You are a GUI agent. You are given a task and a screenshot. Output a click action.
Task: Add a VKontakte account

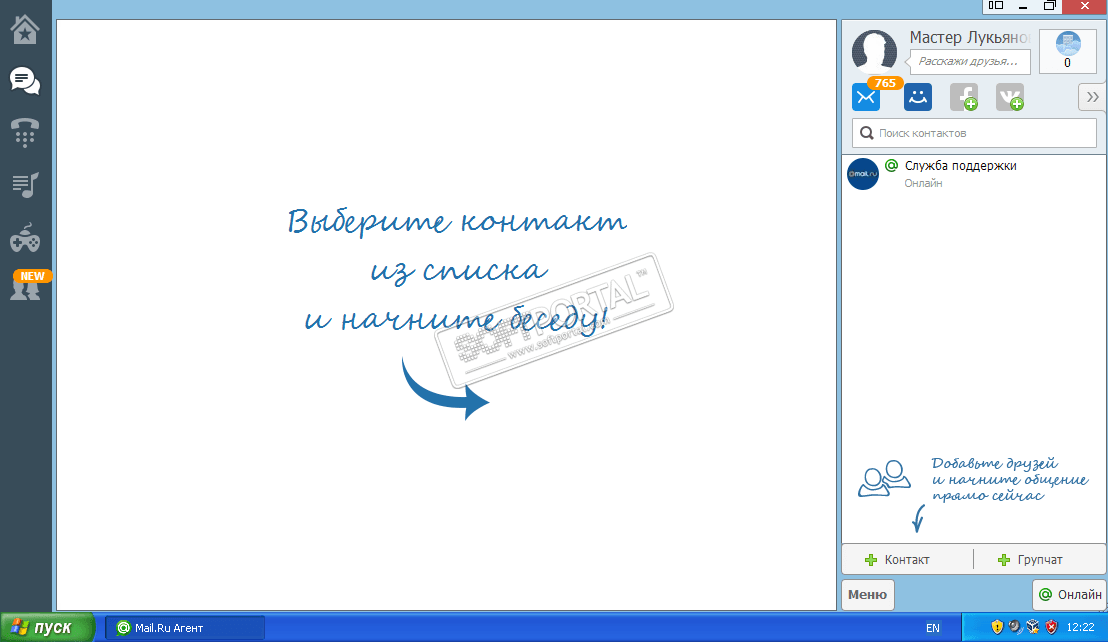coord(1010,97)
